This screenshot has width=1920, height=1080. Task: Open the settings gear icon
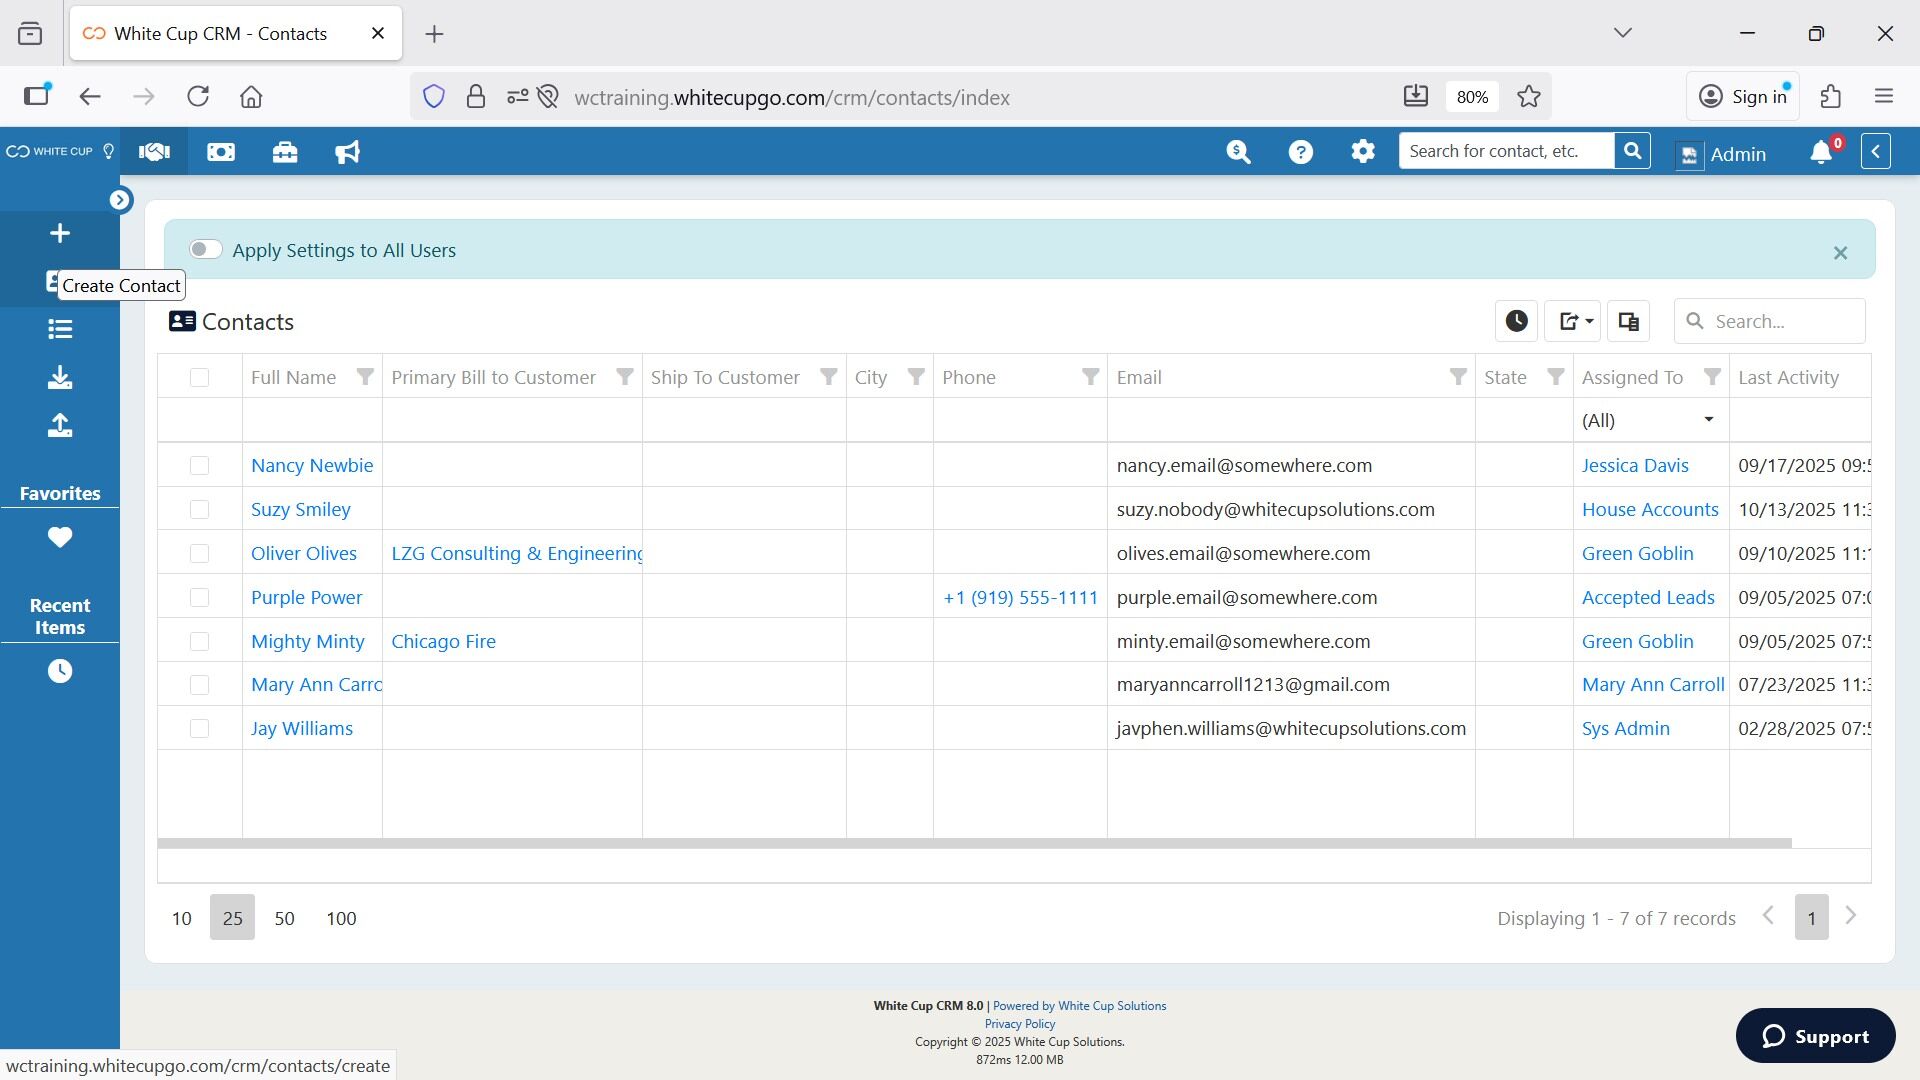1363,152
